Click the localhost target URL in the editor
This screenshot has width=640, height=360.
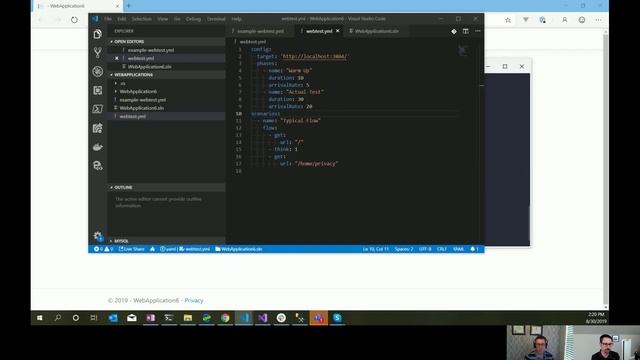pos(314,56)
